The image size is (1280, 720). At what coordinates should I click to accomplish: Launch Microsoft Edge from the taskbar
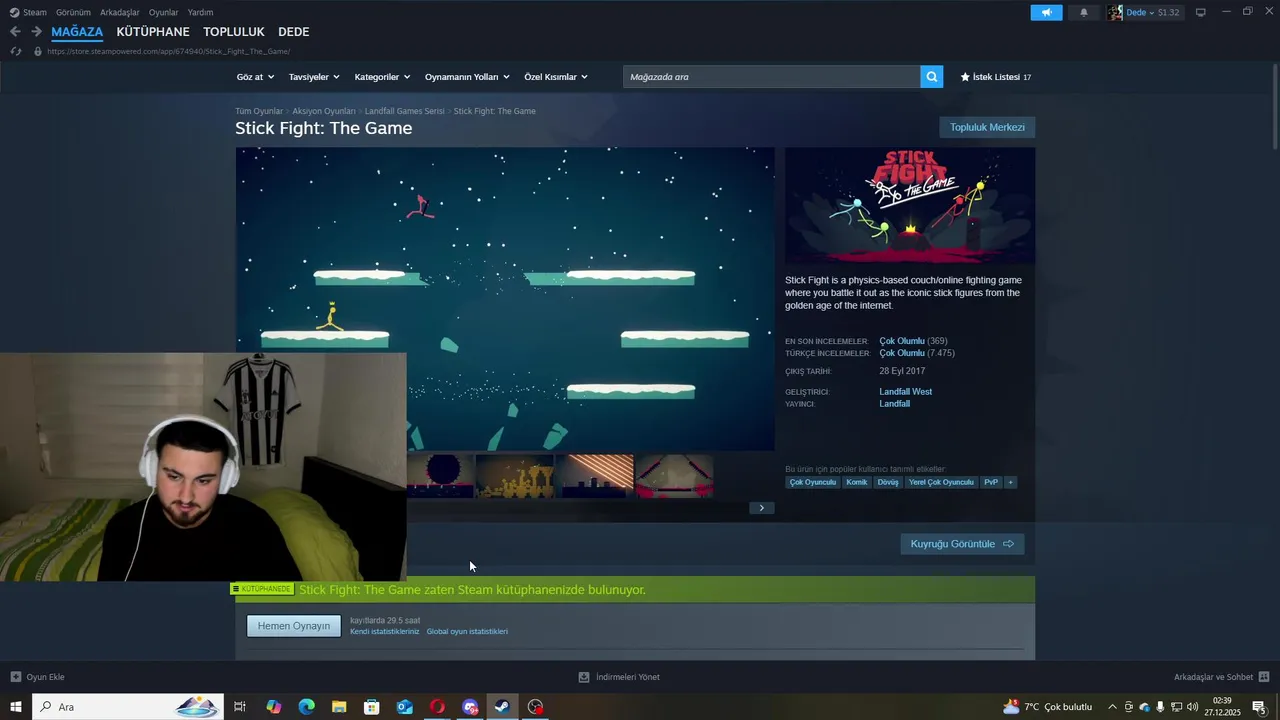coord(306,707)
